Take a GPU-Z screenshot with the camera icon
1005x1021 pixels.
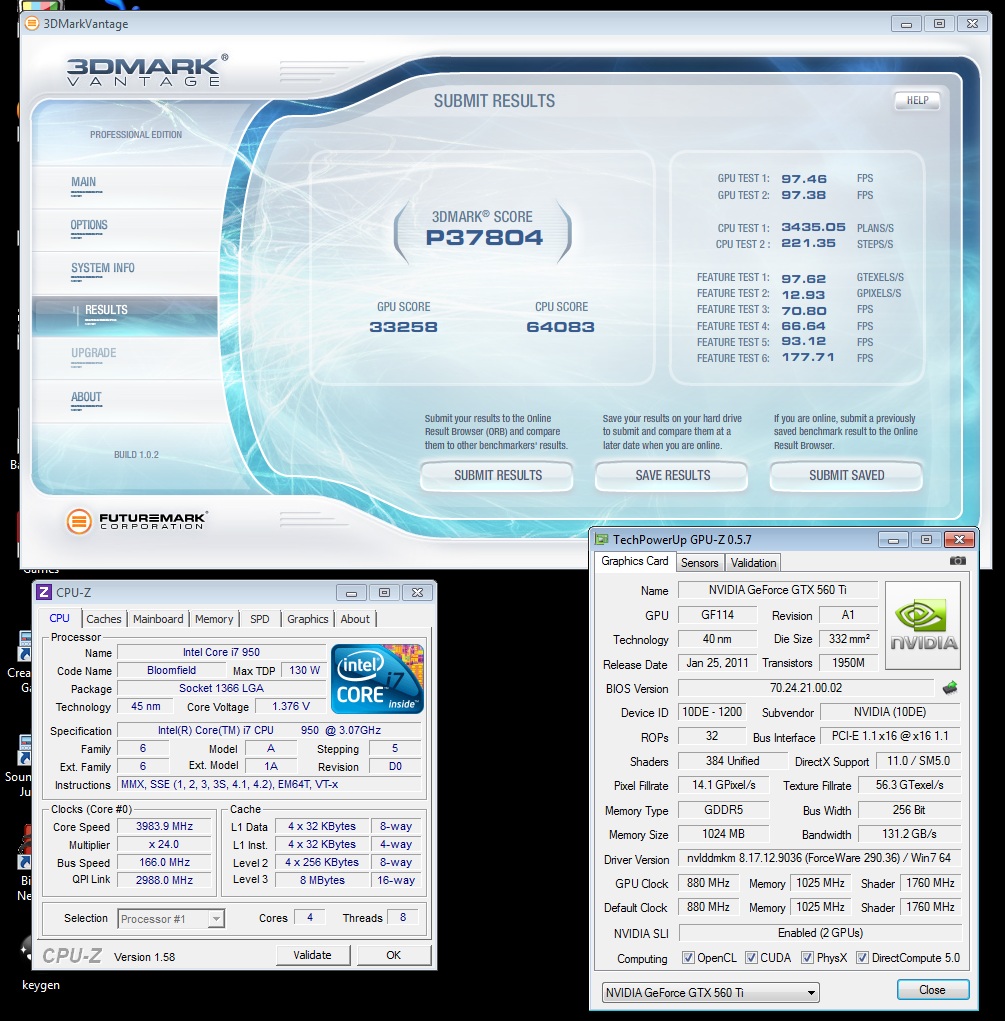pyautogui.click(x=957, y=561)
